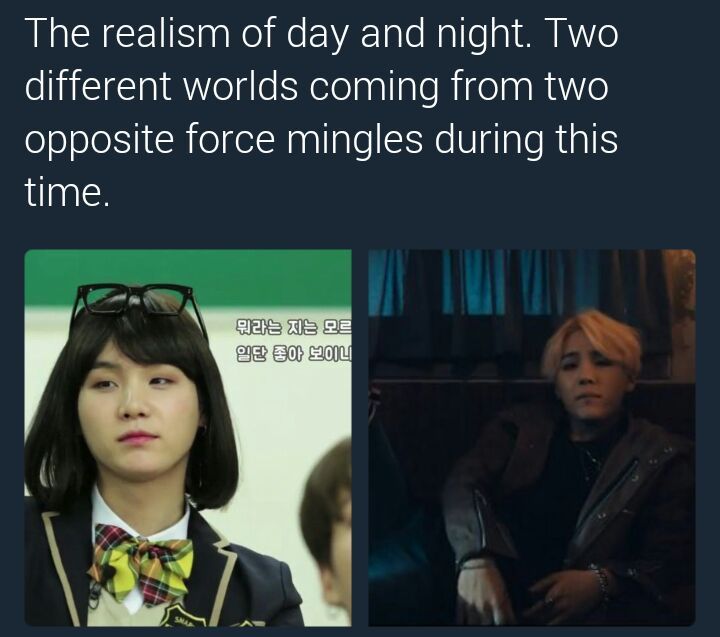Click the plaid yellow bow tie
This screenshot has width=720, height=637.
(x=141, y=561)
